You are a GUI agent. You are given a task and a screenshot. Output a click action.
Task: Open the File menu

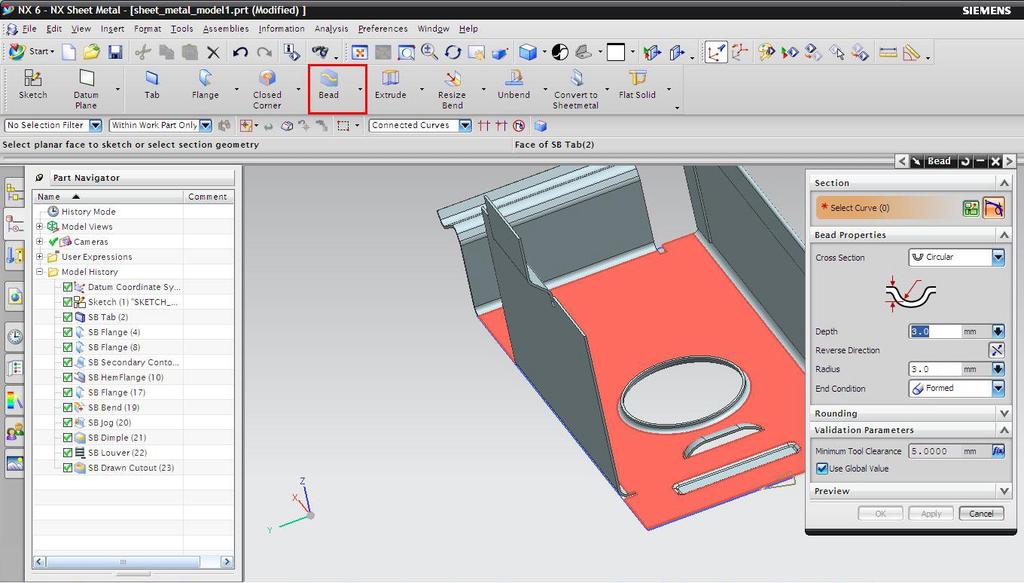[x=29, y=29]
